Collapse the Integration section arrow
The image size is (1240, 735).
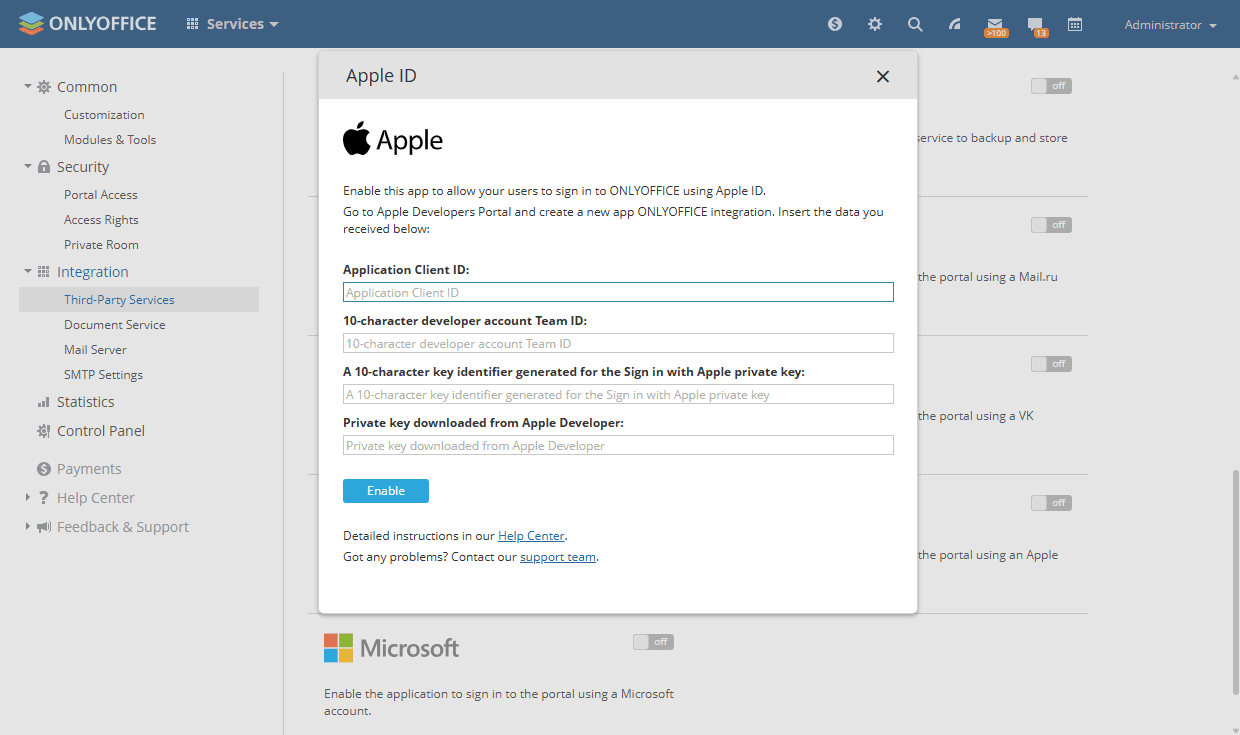pos(28,272)
